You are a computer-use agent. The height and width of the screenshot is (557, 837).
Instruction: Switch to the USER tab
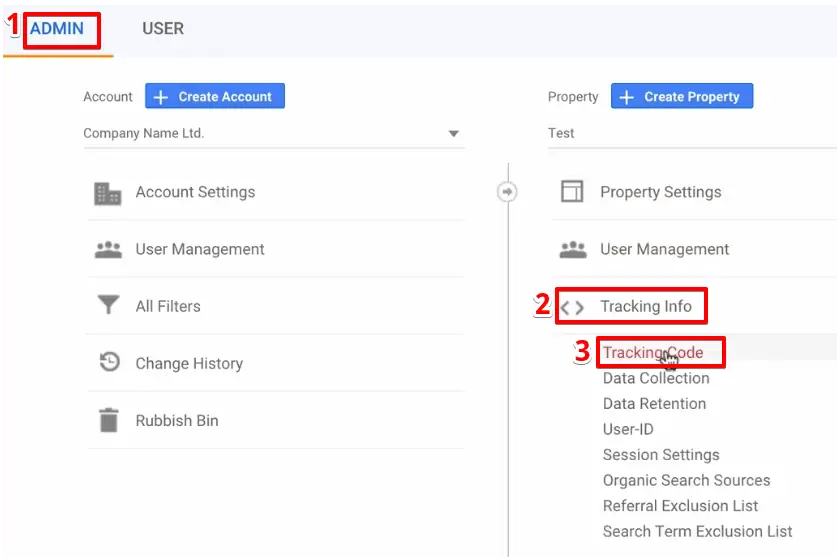(163, 28)
